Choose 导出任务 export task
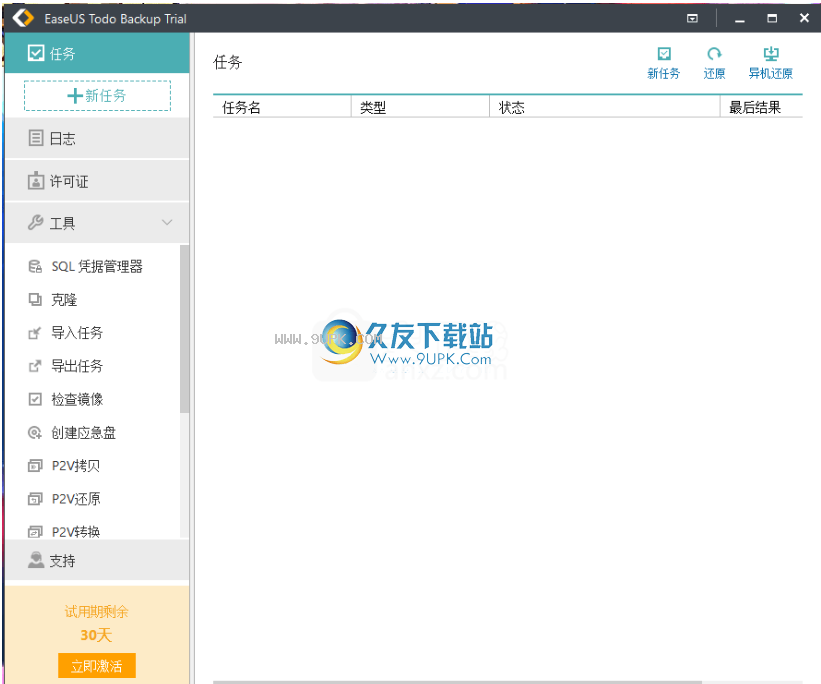This screenshot has width=821, height=684. pos(77,366)
